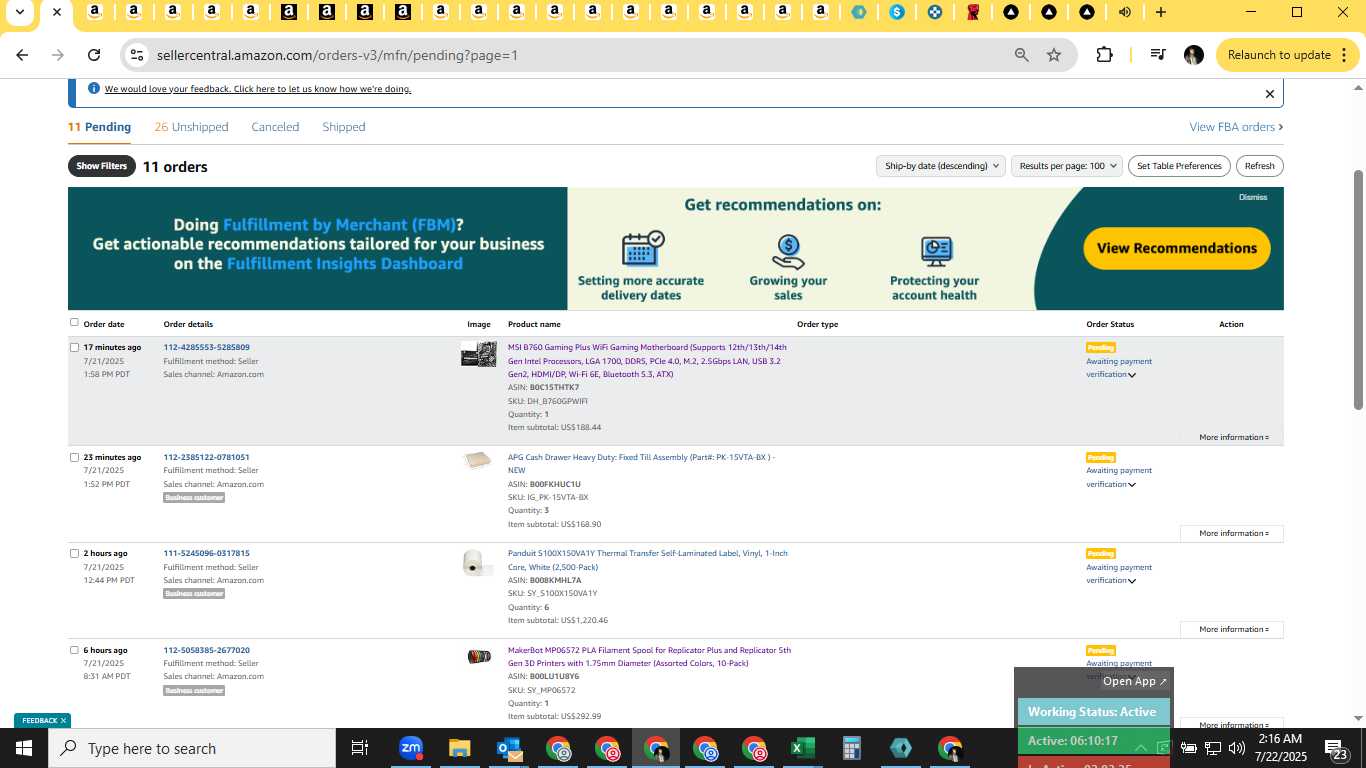Open the 'We would love your feedback' link

(258, 89)
